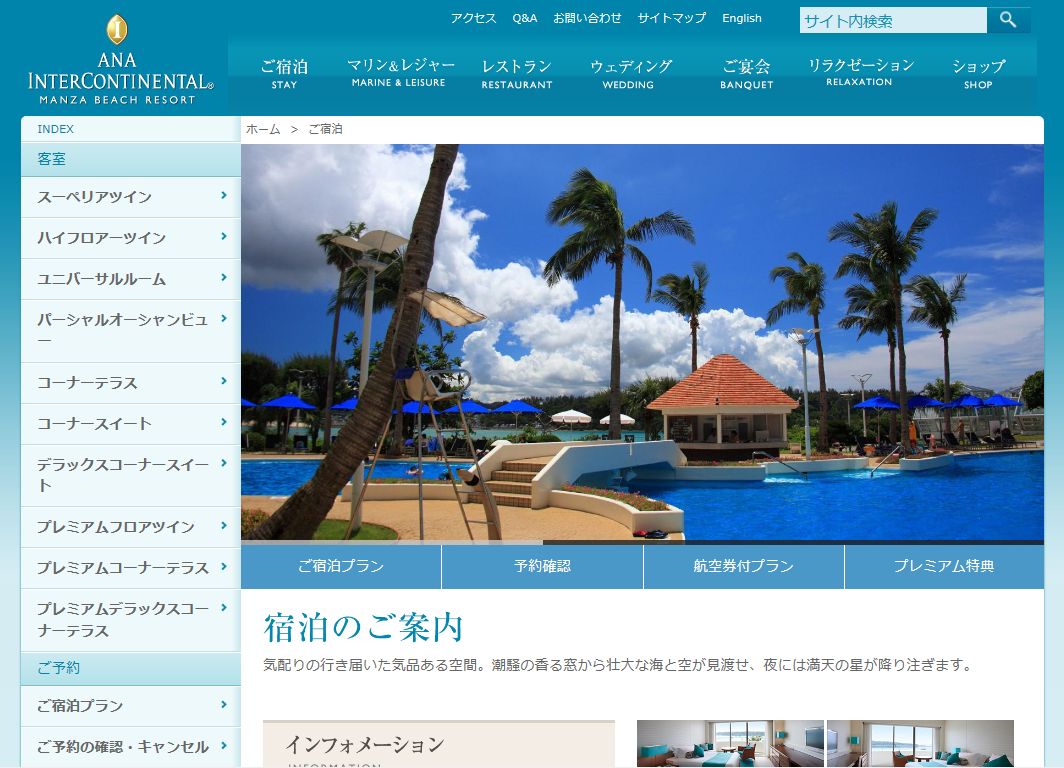
Task: Open the ANA InterContinental Manza Beach Resort logo
Action: coord(120,60)
